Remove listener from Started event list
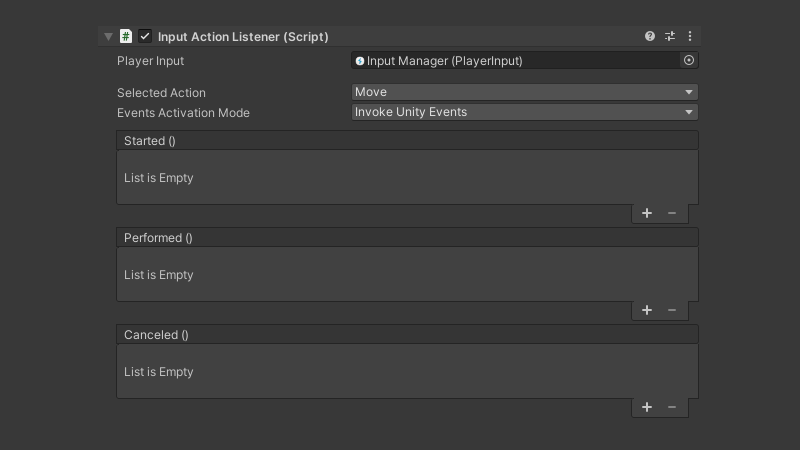This screenshot has width=800, height=450. (672, 213)
